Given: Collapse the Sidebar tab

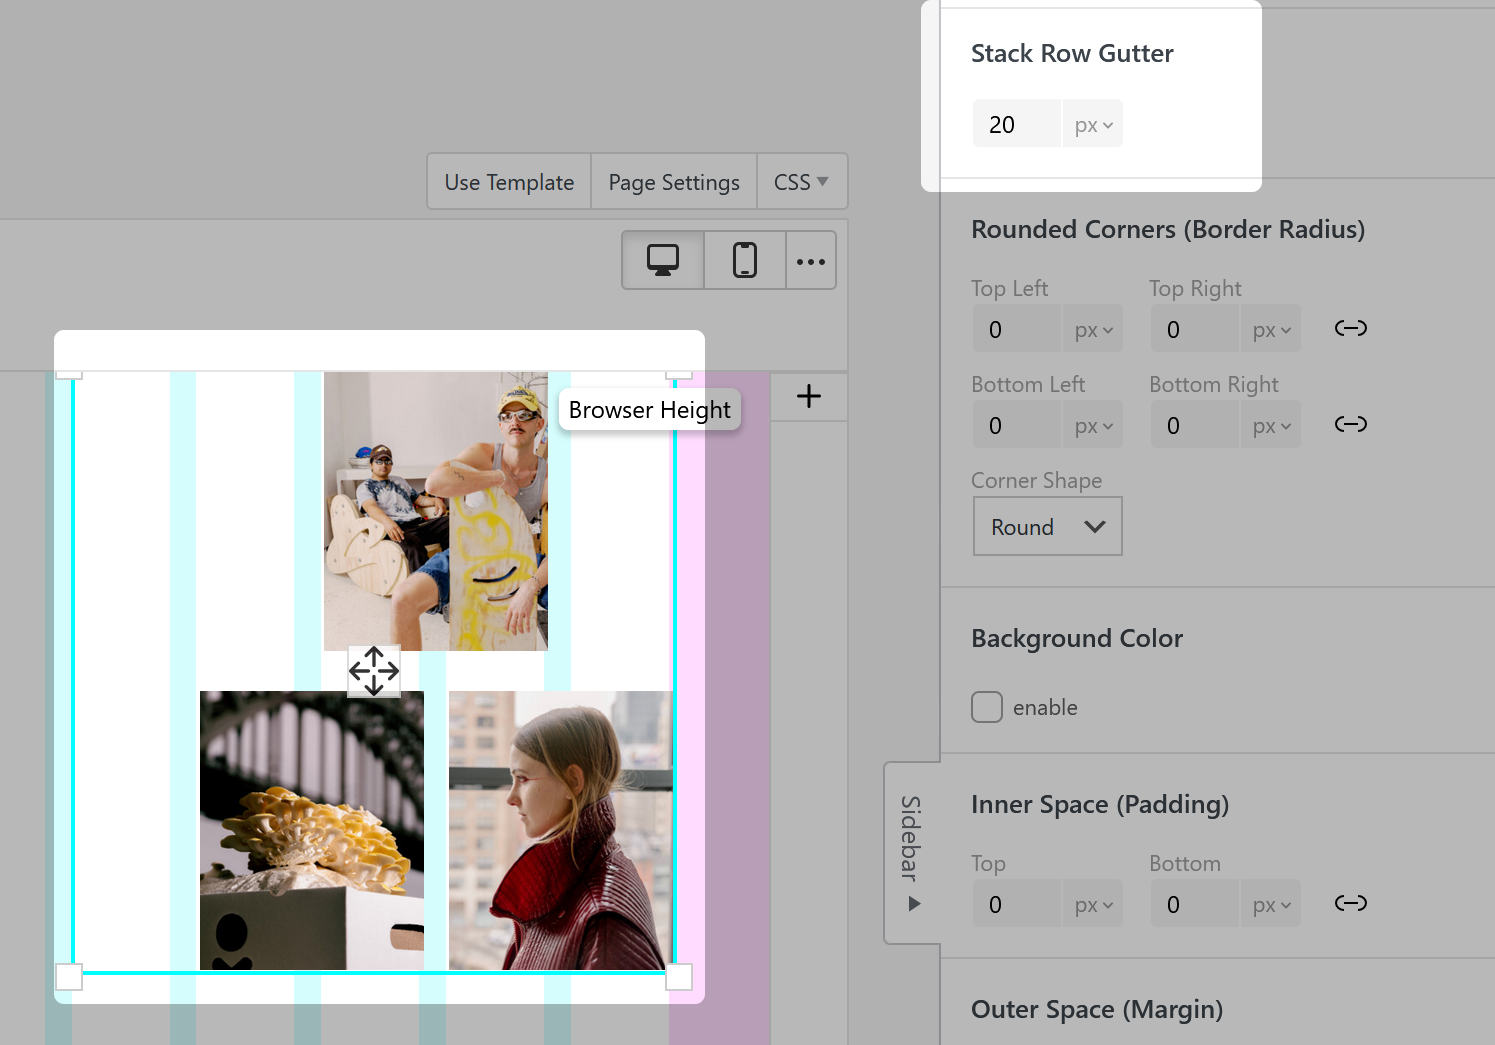Looking at the screenshot, I should point(911,852).
